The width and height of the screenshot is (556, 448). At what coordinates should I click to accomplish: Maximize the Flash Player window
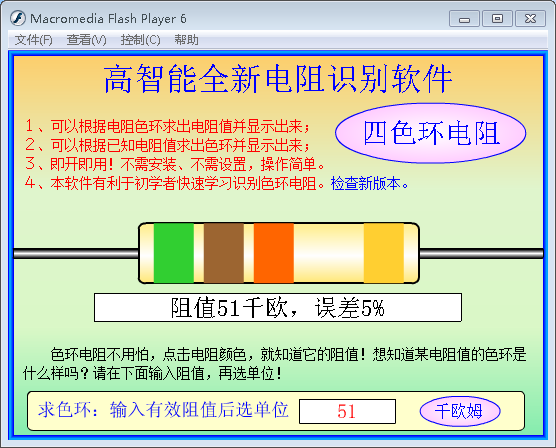click(497, 19)
